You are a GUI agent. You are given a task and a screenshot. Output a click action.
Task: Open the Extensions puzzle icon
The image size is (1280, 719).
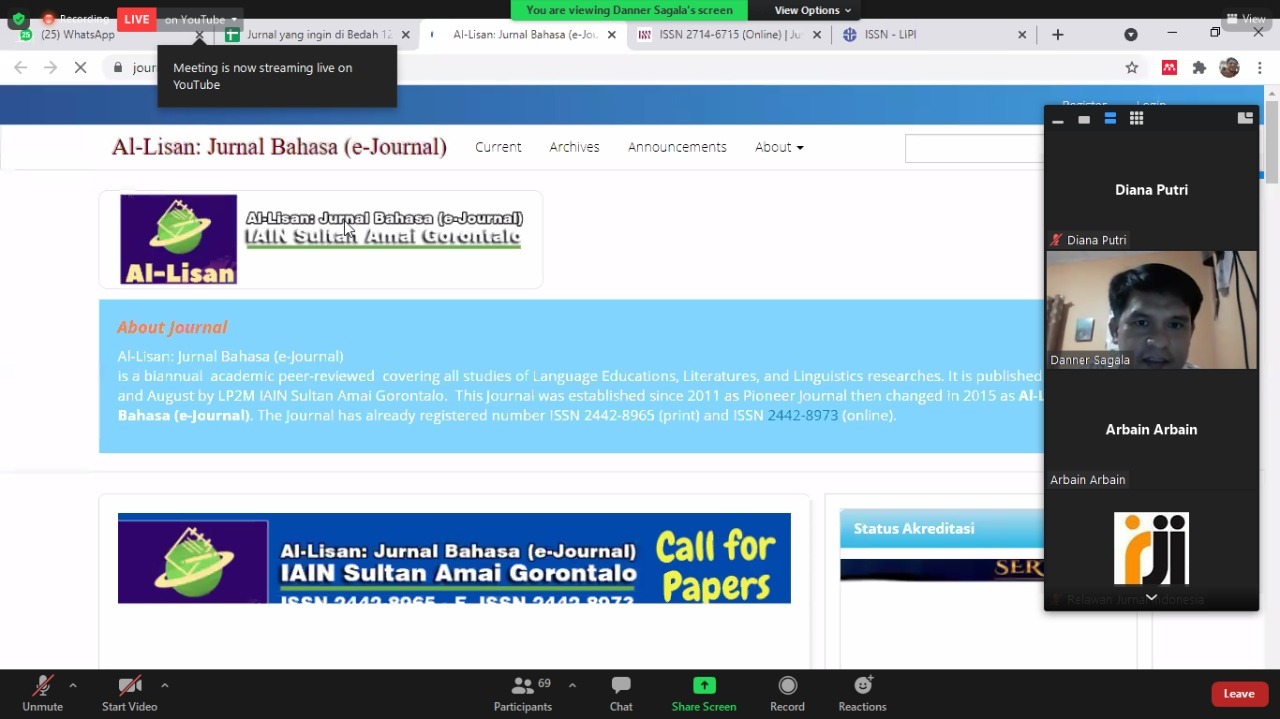pos(1200,68)
